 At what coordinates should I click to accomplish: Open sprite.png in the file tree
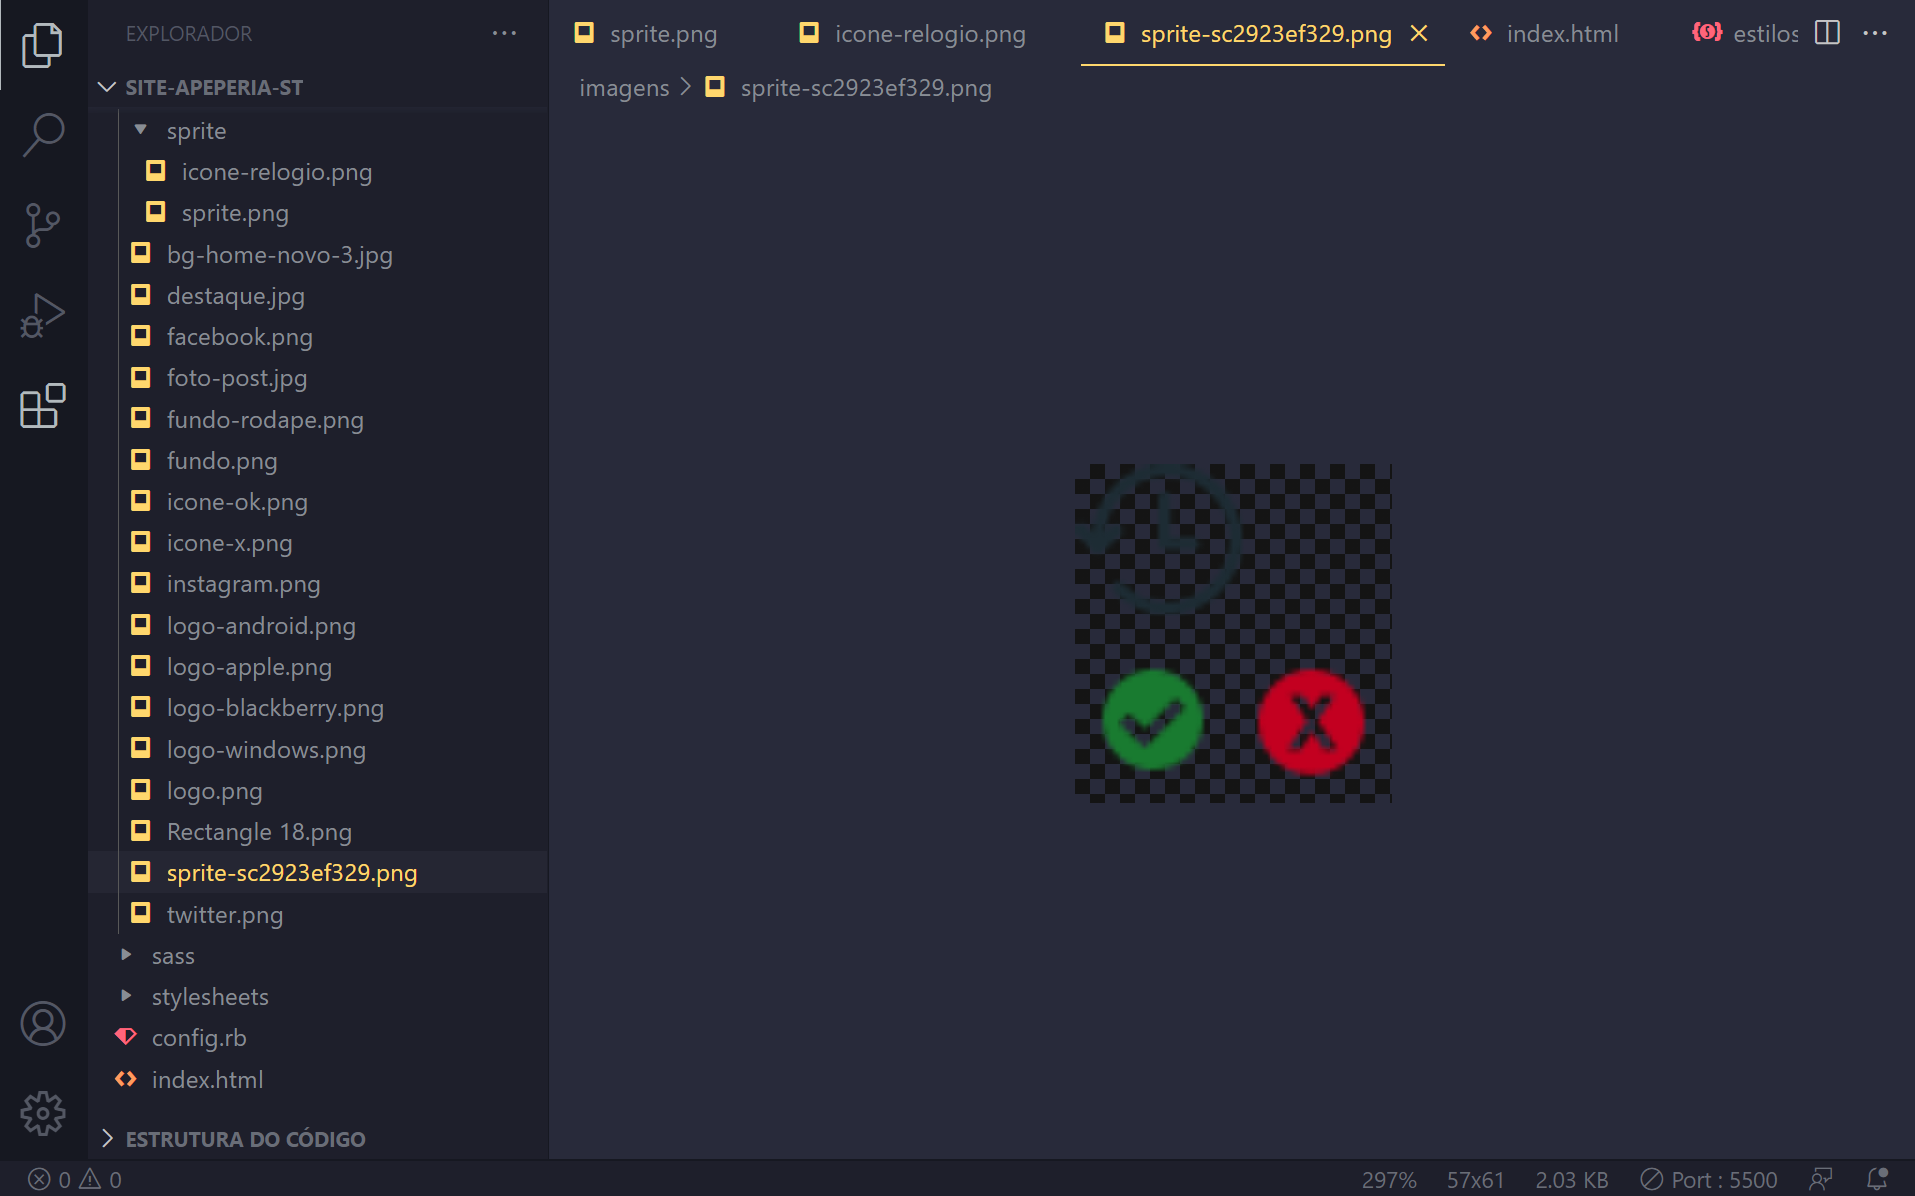pyautogui.click(x=235, y=213)
